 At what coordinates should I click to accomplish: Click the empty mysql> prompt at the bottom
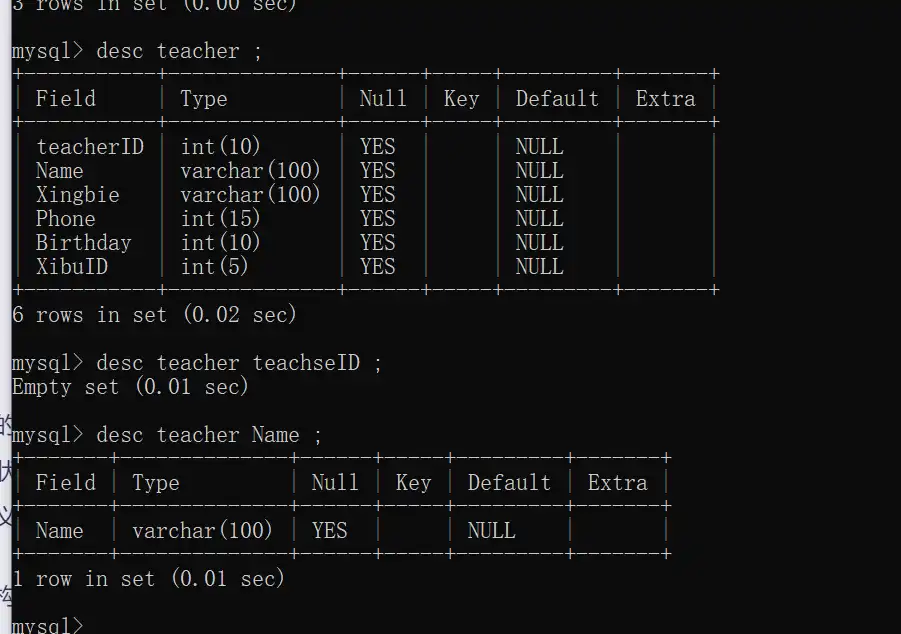pyautogui.click(x=48, y=625)
